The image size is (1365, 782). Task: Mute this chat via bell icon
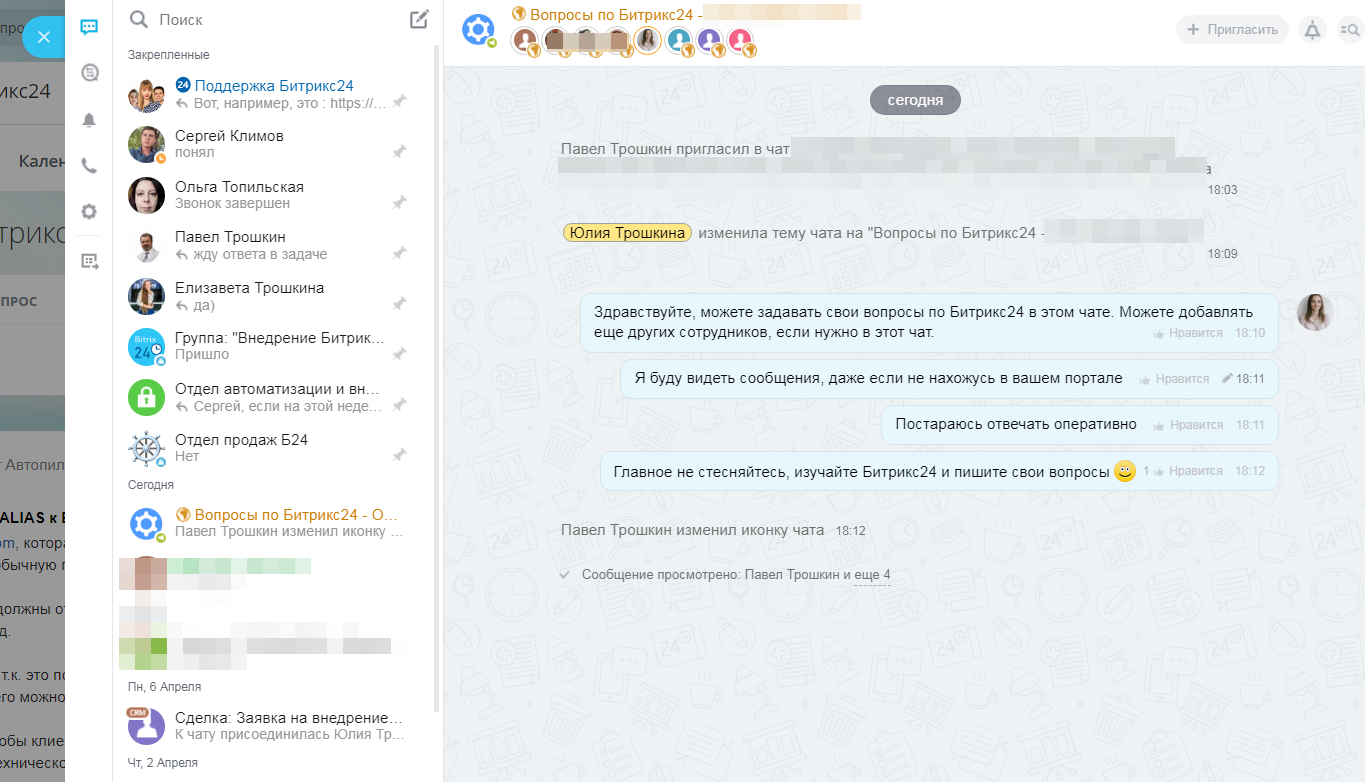(1311, 31)
